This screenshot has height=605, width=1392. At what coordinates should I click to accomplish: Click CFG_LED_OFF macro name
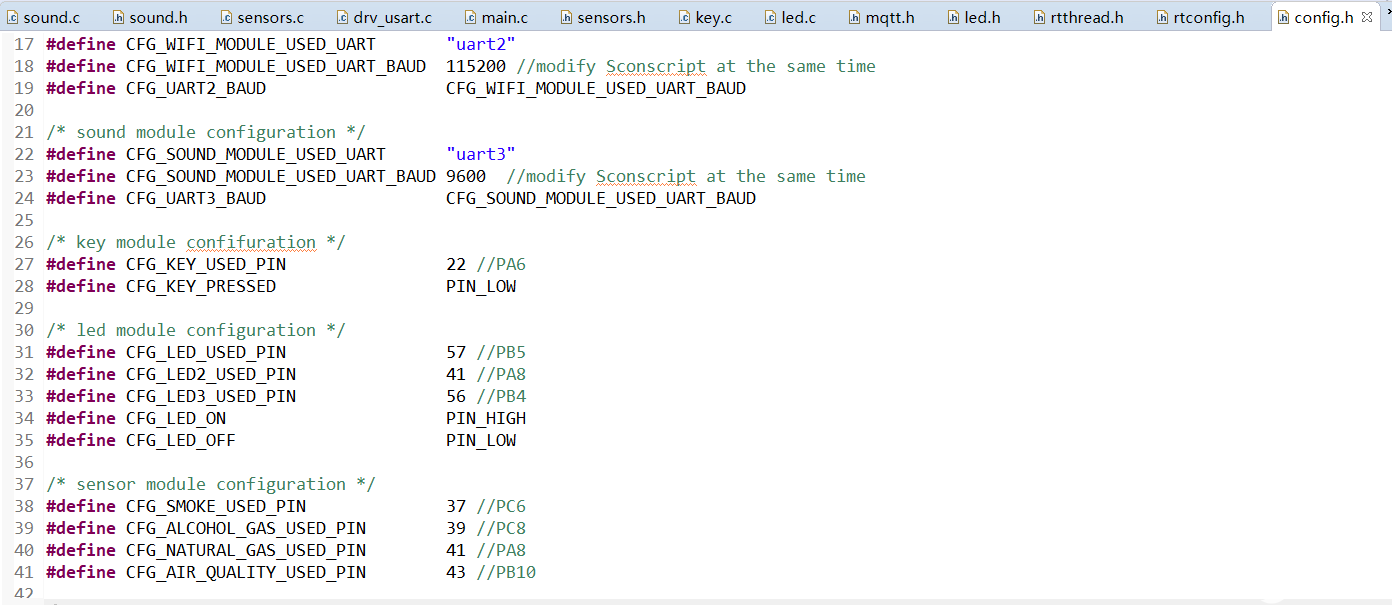(181, 440)
